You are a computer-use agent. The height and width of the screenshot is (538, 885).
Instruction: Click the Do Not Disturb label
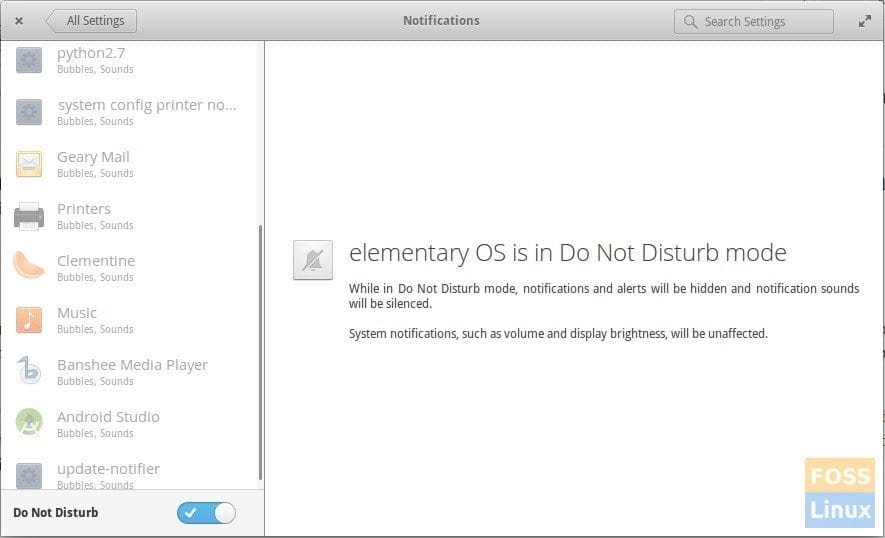tap(56, 513)
